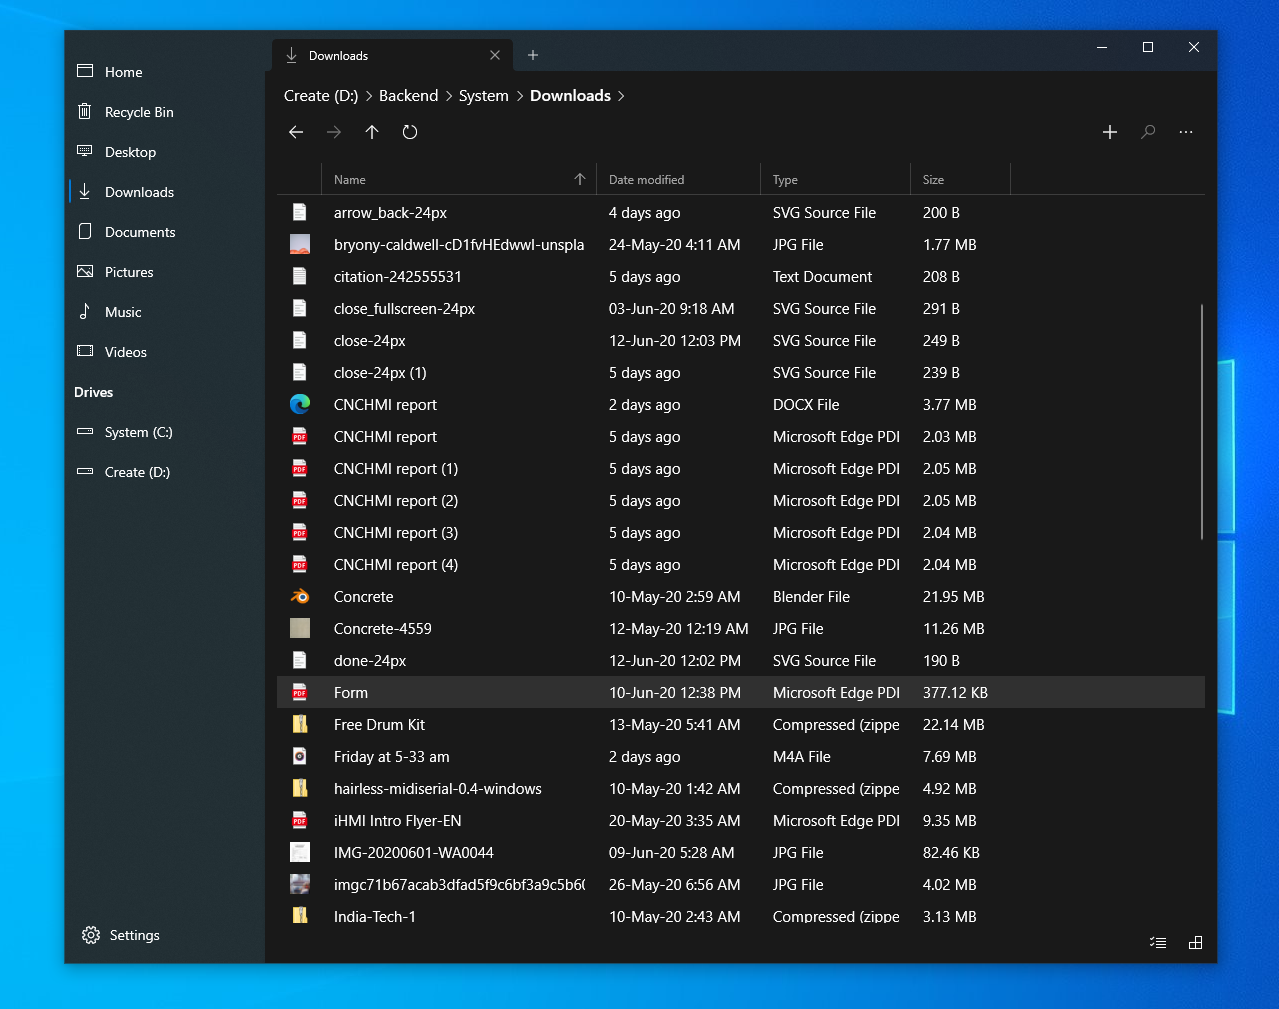Refresh the Downloads folder view

click(x=410, y=132)
